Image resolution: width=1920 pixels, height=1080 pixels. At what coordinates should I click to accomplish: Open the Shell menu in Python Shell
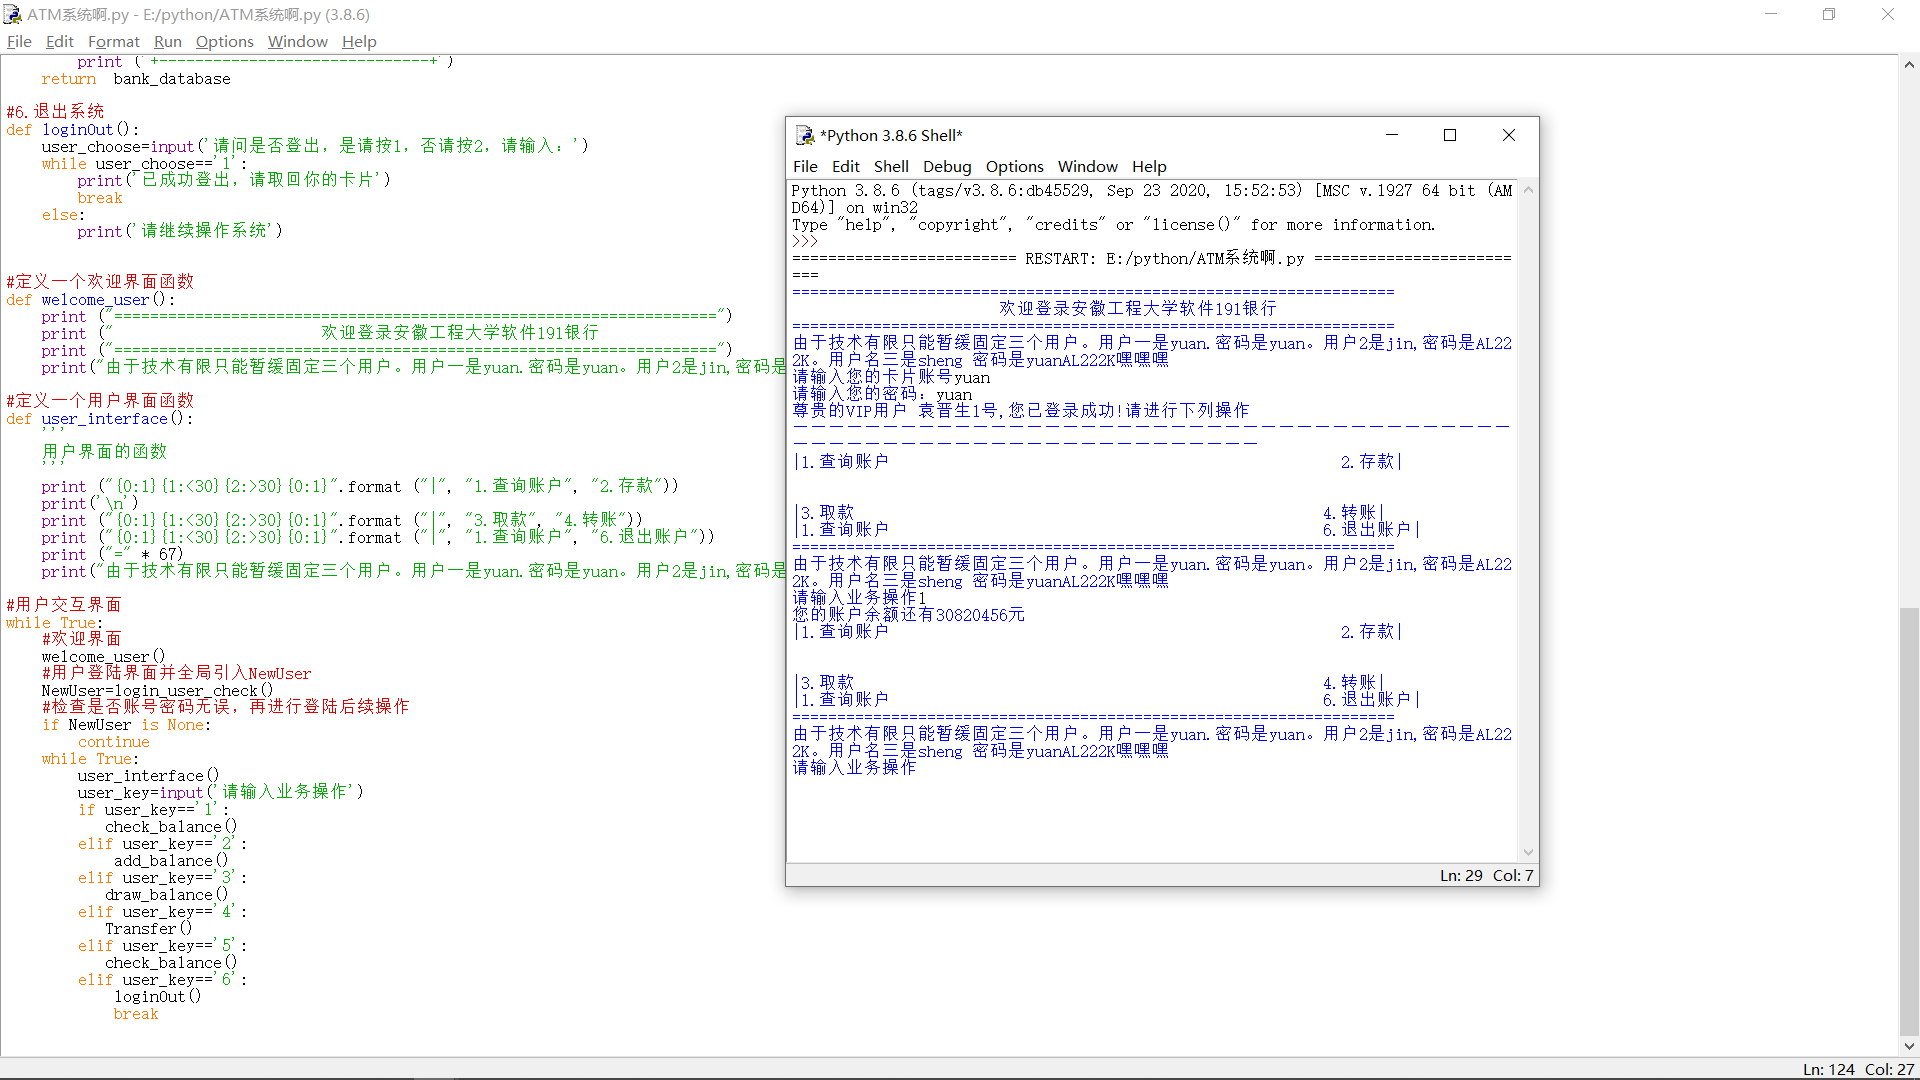(x=890, y=166)
